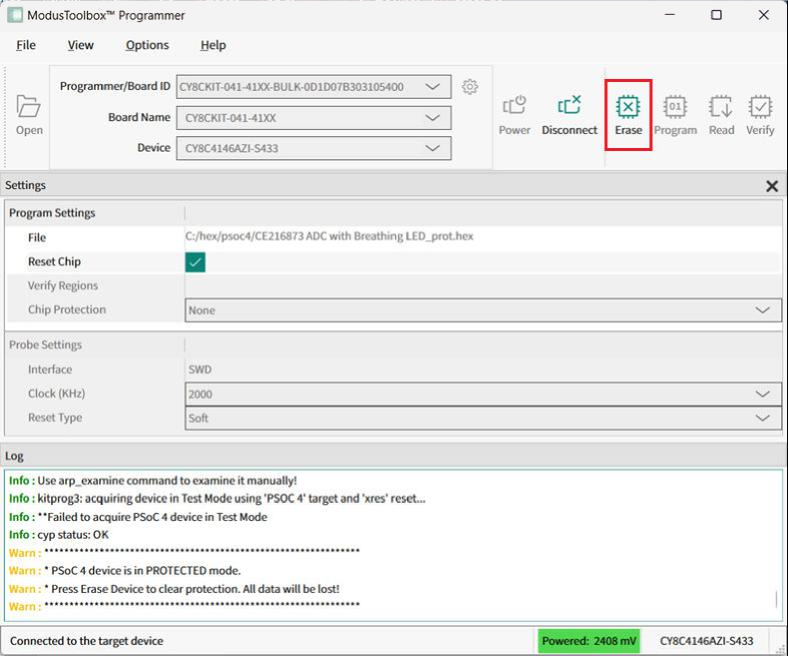The height and width of the screenshot is (656, 788).
Task: Toggle the Power button
Action: click(x=514, y=115)
